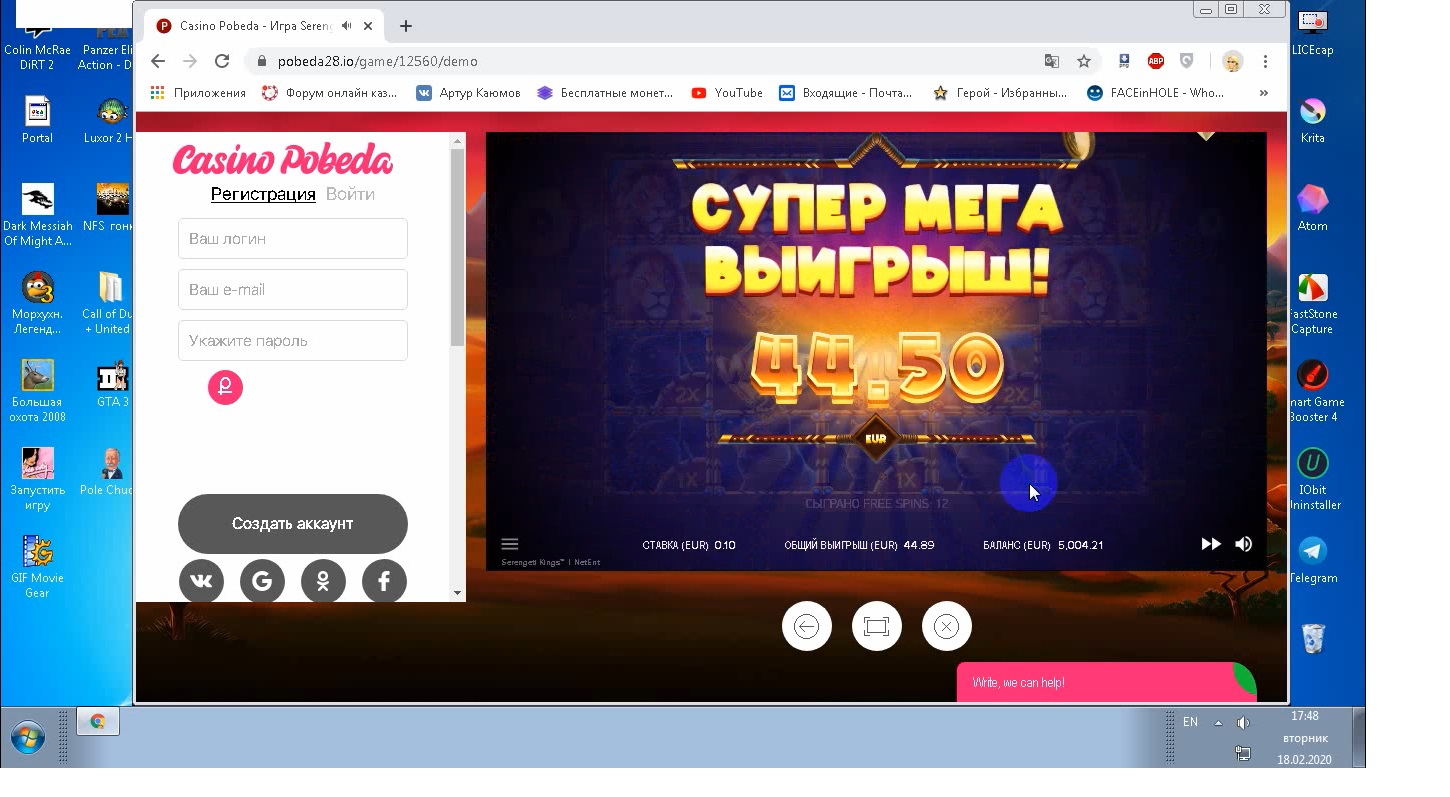The width and height of the screenshot is (1450, 797).
Task: Fast-forward the slot game spins
Action: pos(1210,544)
